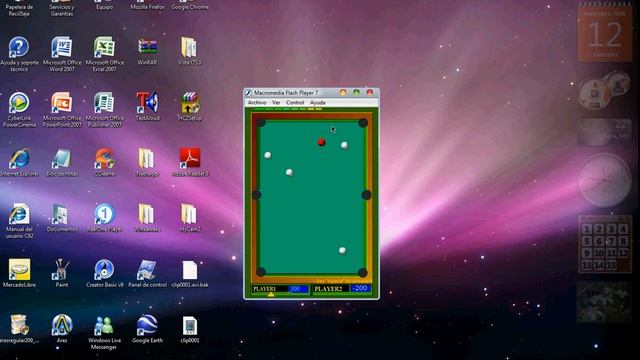Click the white ball beside the red ball

pyautogui.click(x=344, y=145)
